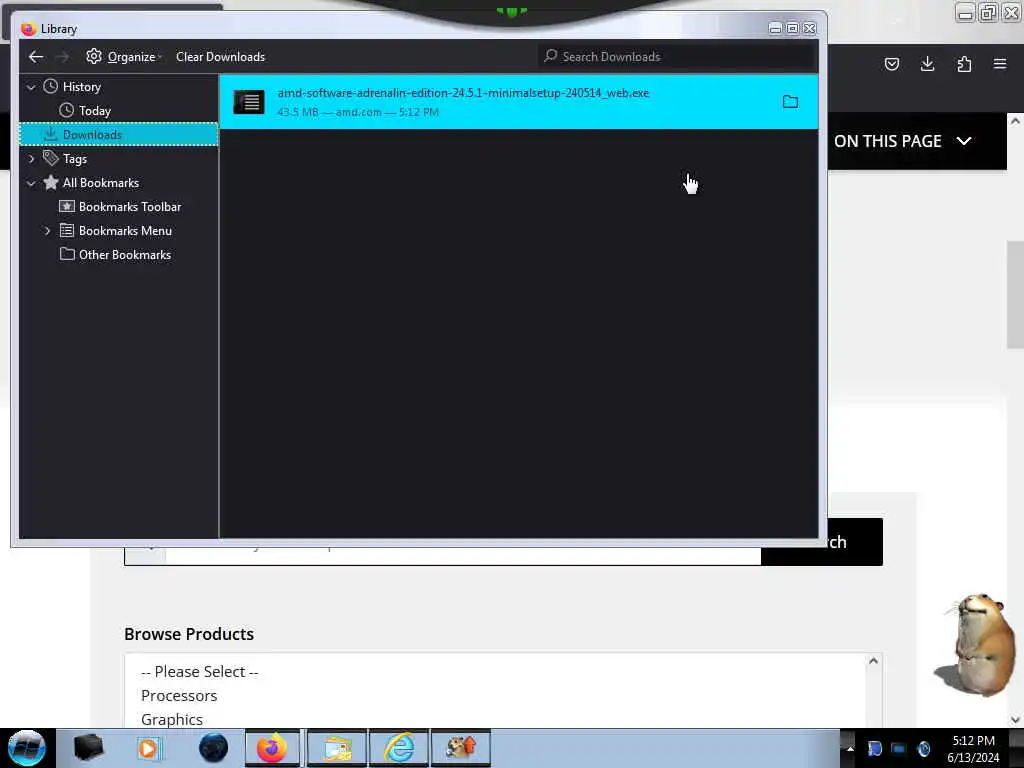This screenshot has width=1024, height=768.
Task: Click the Organize gear icon
Action: 94,56
